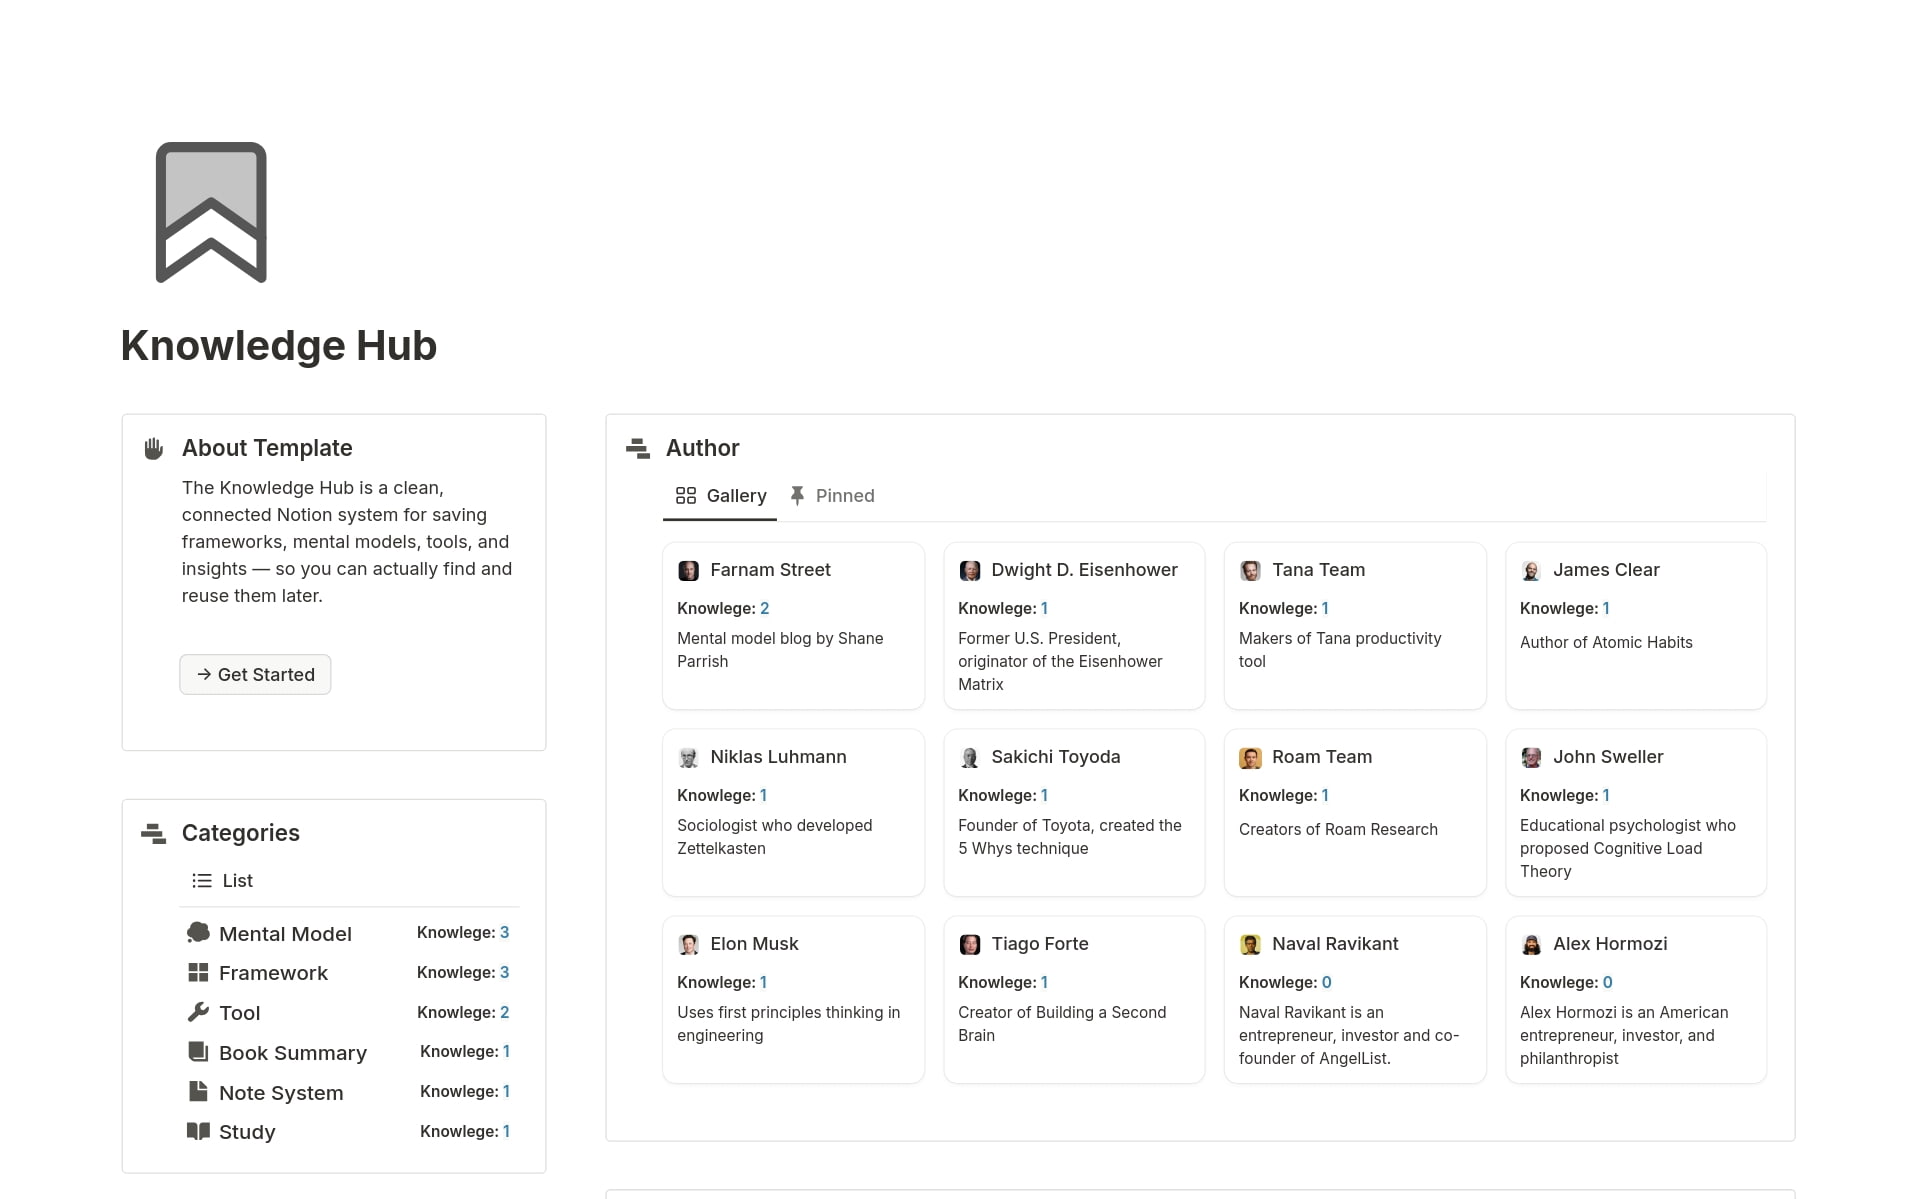
Task: Select the Mental Model brain icon
Action: point(198,932)
